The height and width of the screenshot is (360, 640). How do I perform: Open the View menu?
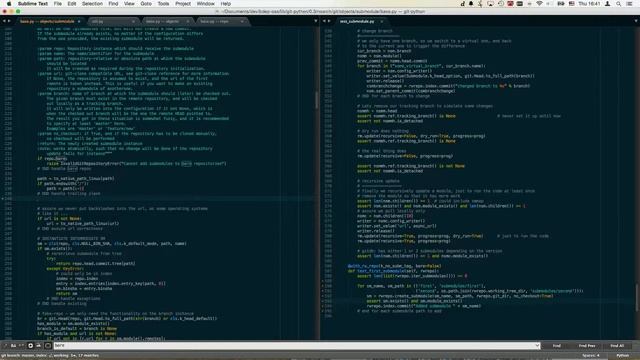point(129,4)
